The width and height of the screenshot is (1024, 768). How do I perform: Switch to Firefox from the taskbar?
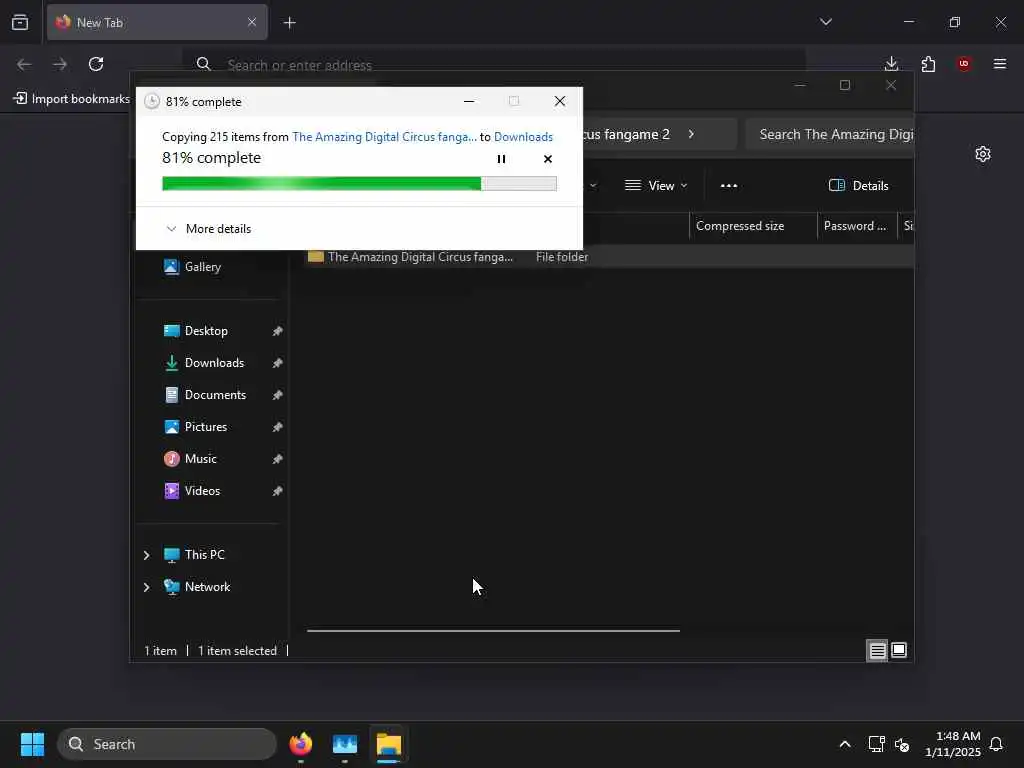click(x=300, y=744)
